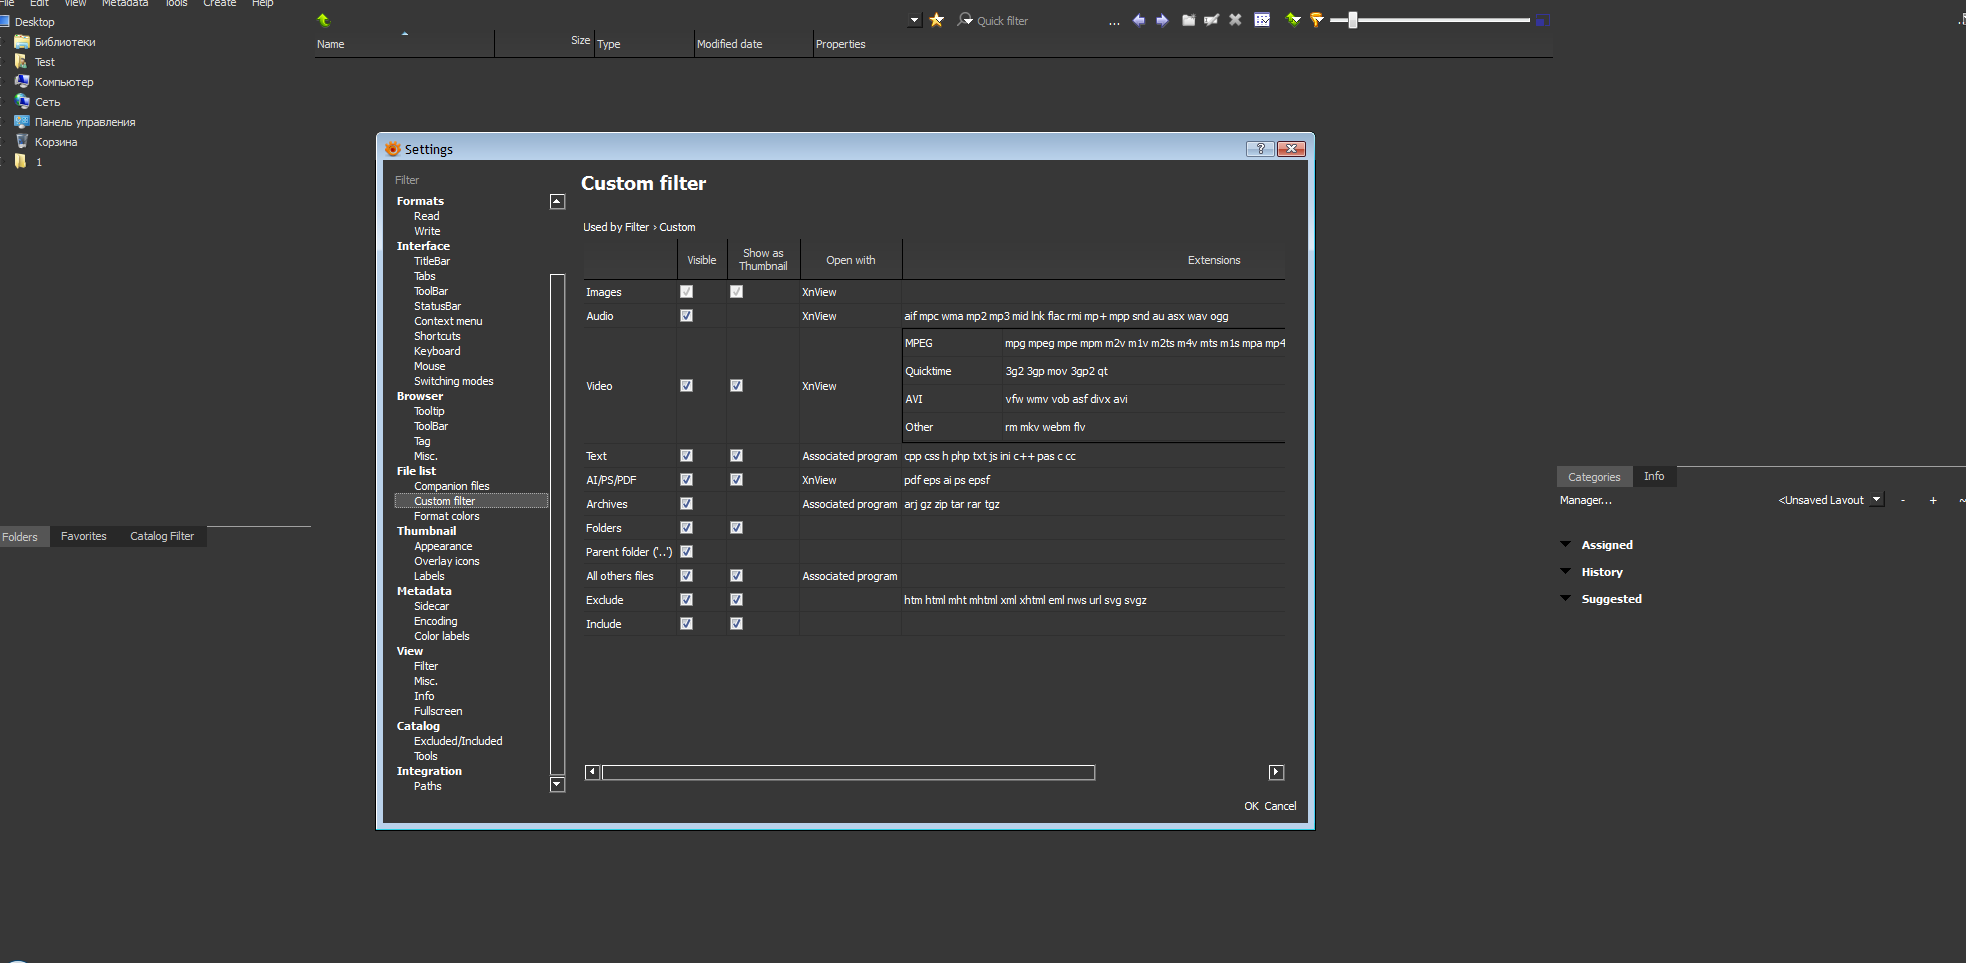This screenshot has height=963, width=1966.
Task: Select Format colors in settings tree
Action: tap(446, 516)
